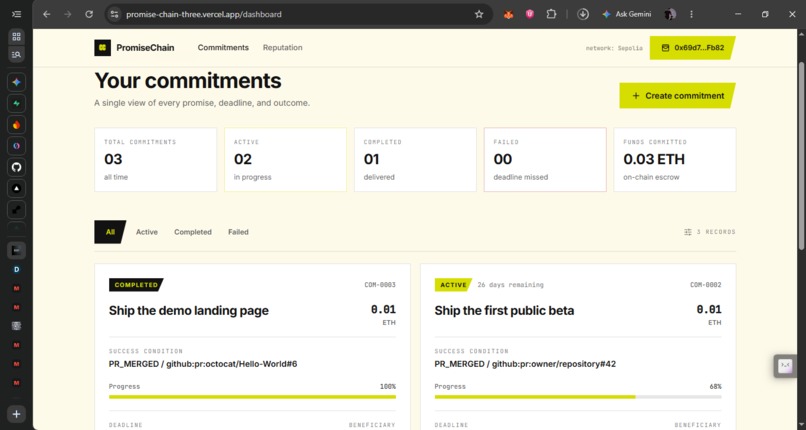Screen dimensions: 806x430
Task: Click Ask Gemini in the toolbar
Action: [627, 14]
